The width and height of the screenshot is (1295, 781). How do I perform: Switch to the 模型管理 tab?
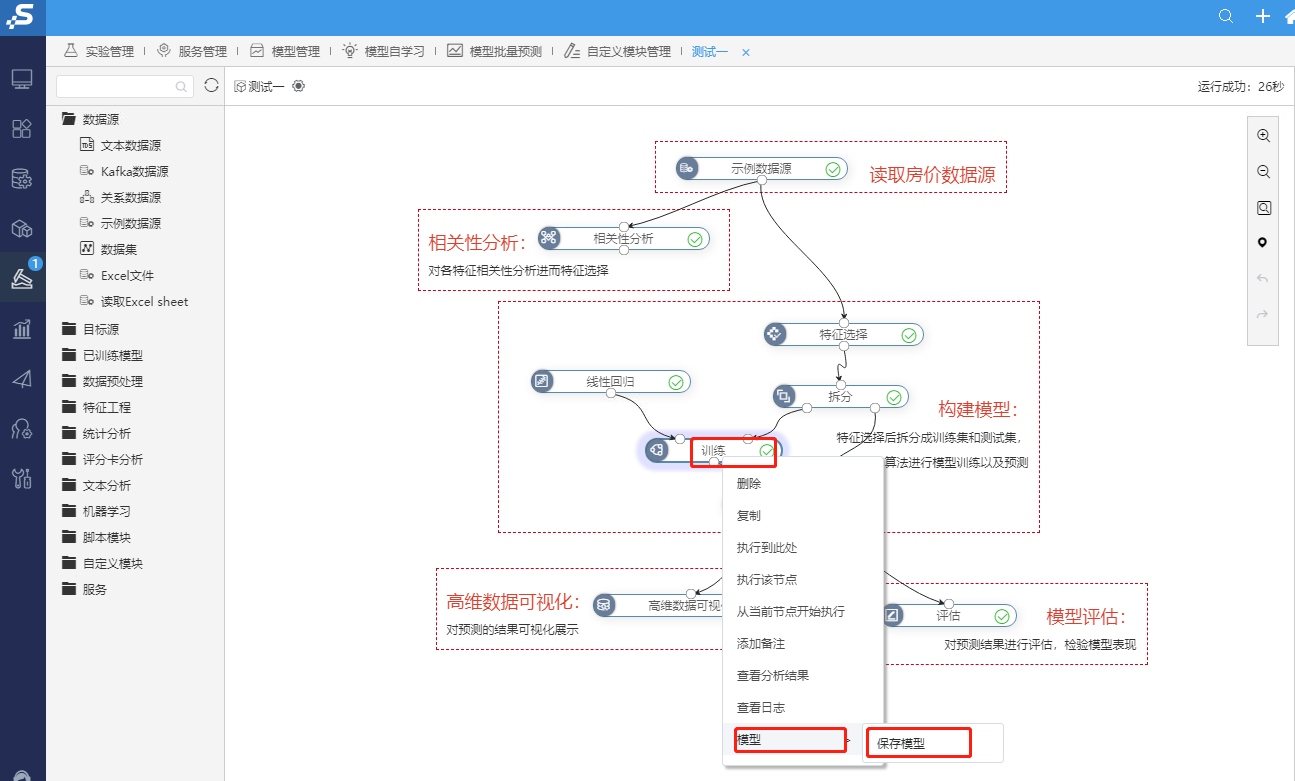tap(285, 51)
